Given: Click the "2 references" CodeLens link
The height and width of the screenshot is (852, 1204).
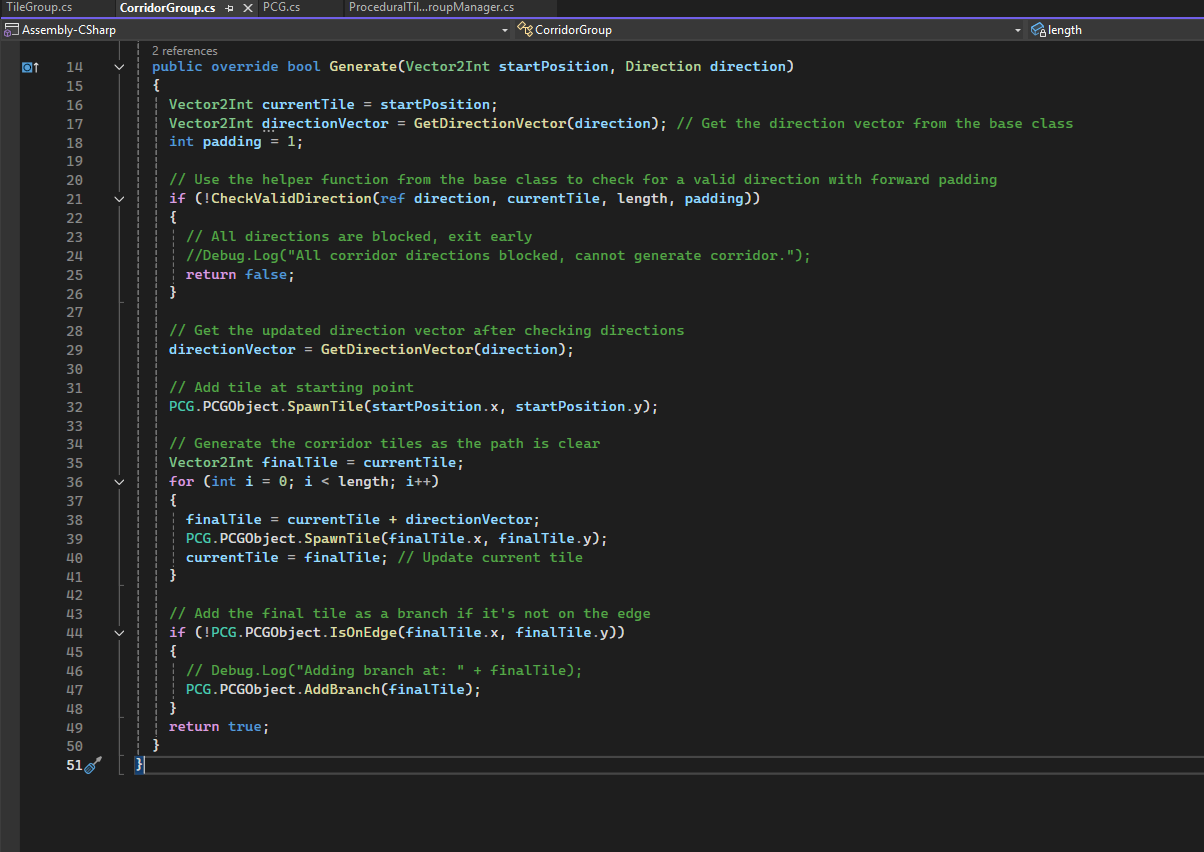Looking at the screenshot, I should [x=184, y=50].
